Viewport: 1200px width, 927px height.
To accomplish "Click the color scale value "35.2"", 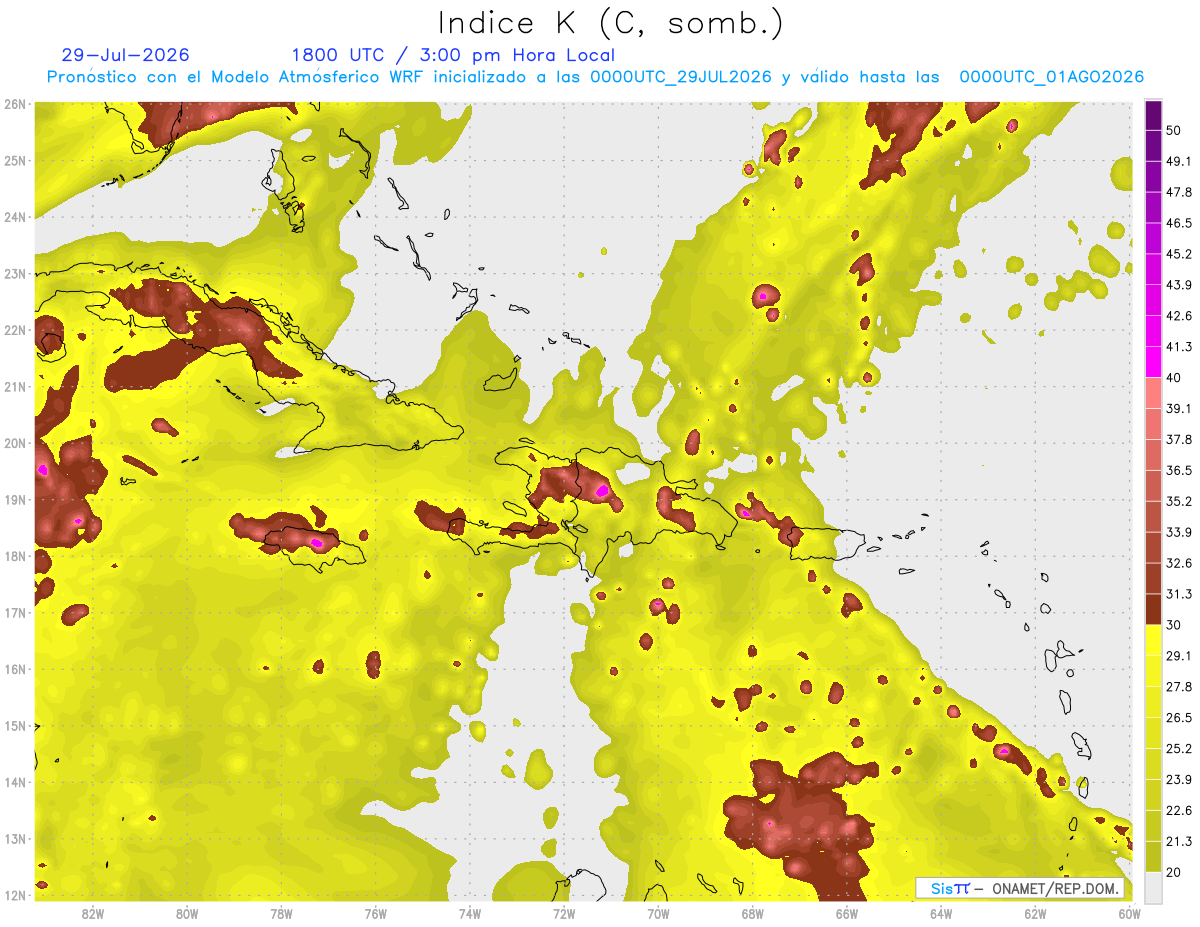I will (1179, 501).
